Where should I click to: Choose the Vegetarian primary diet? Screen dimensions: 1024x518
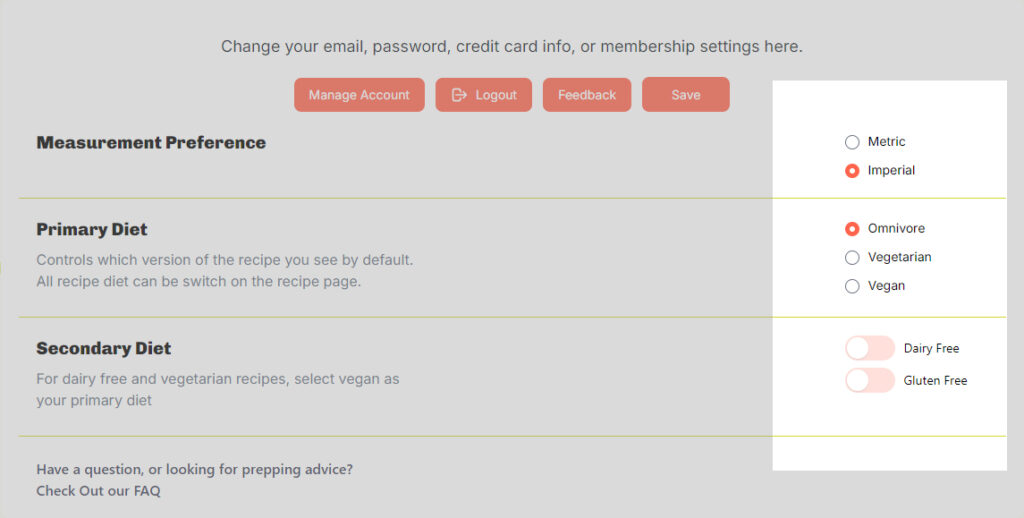click(x=852, y=257)
